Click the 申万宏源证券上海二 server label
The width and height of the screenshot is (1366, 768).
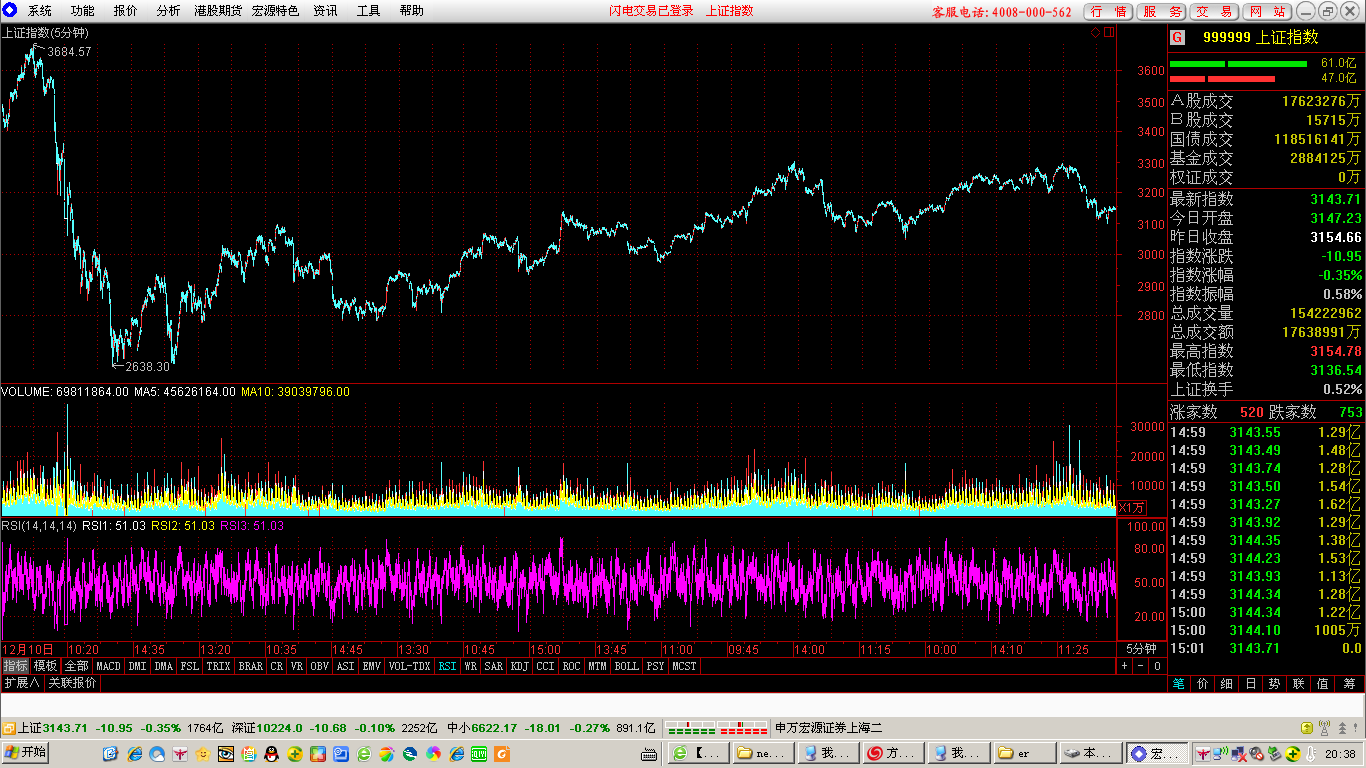click(x=828, y=728)
